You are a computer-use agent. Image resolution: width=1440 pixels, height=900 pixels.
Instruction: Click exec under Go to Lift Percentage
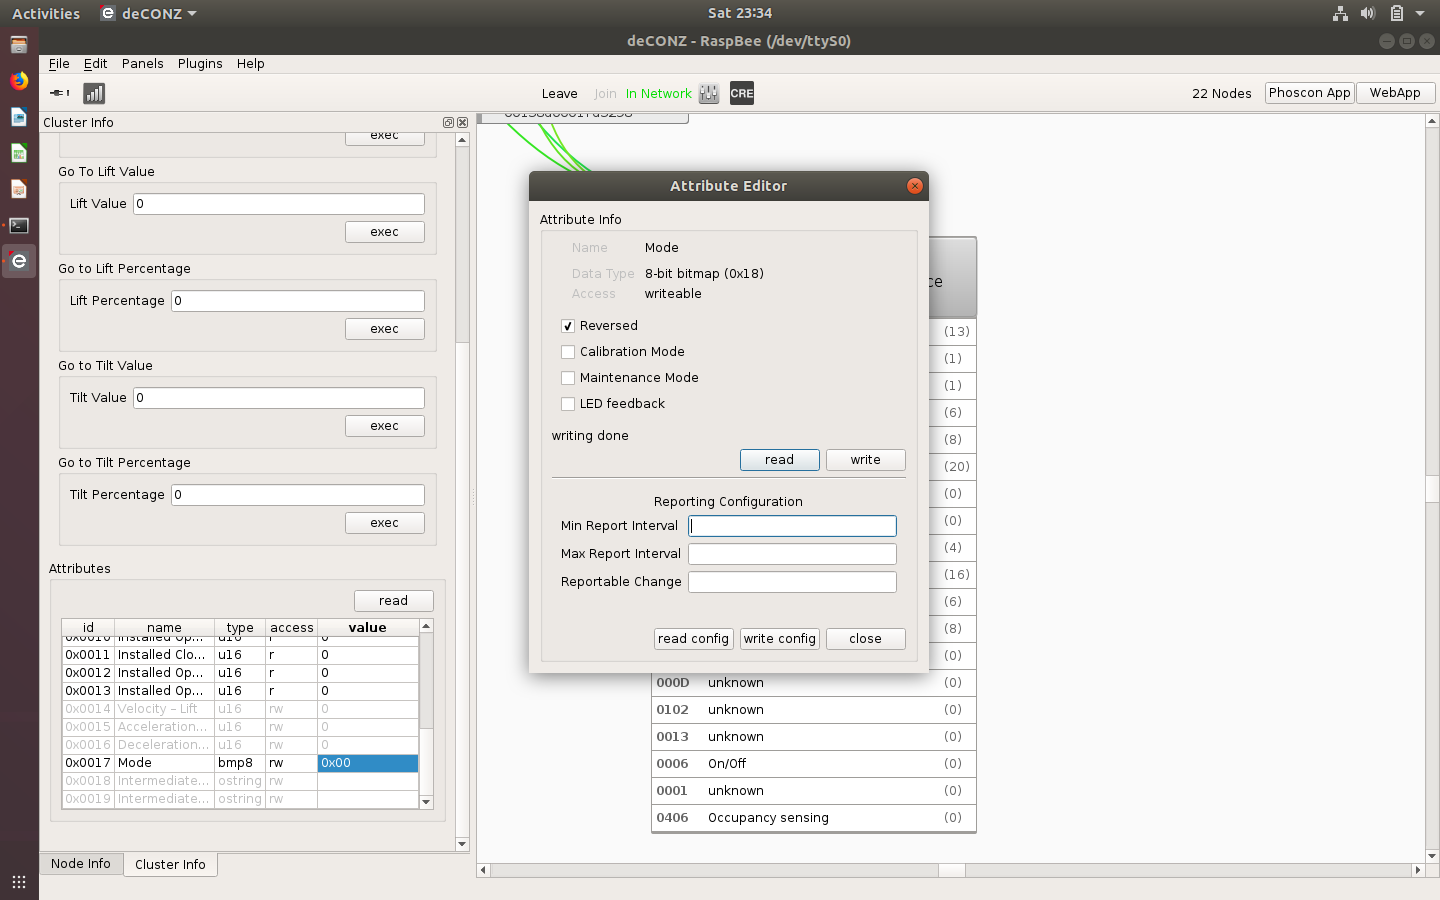(x=384, y=329)
